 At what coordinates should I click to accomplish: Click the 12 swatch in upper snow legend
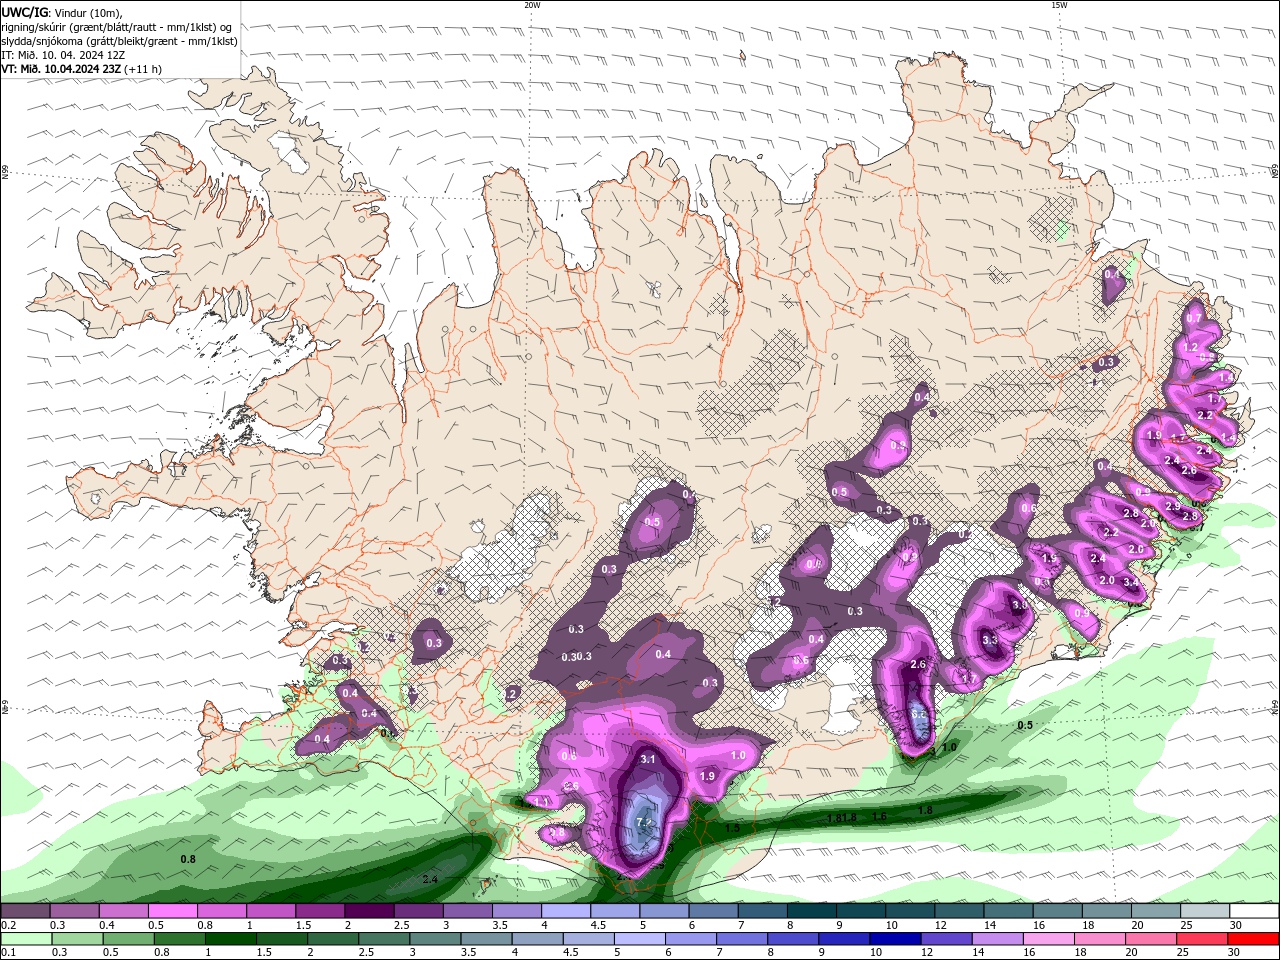pos(959,911)
